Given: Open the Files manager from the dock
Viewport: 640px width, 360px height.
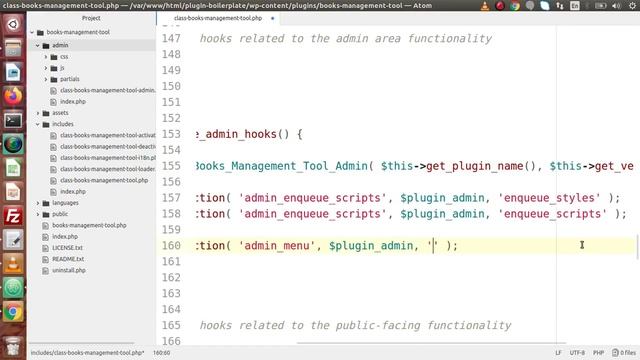Looking at the screenshot, I should pos(13,49).
